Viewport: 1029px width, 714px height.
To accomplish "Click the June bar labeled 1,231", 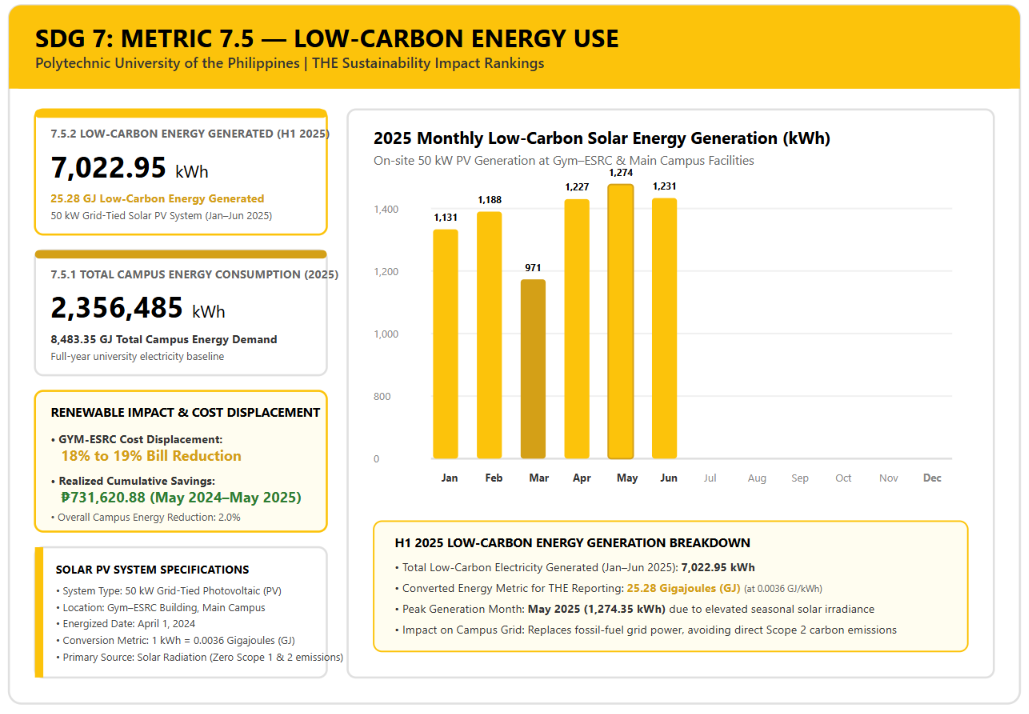I will tap(664, 328).
